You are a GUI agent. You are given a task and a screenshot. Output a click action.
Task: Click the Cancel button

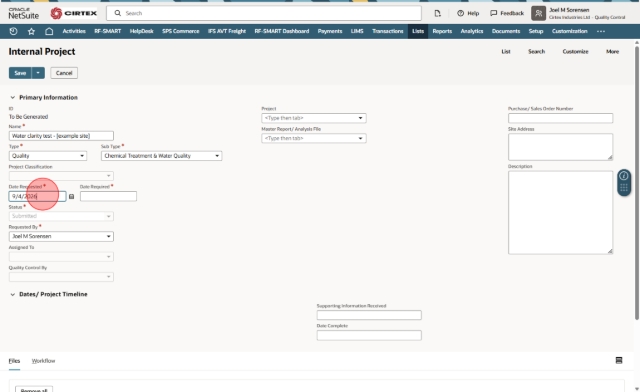tap(64, 73)
